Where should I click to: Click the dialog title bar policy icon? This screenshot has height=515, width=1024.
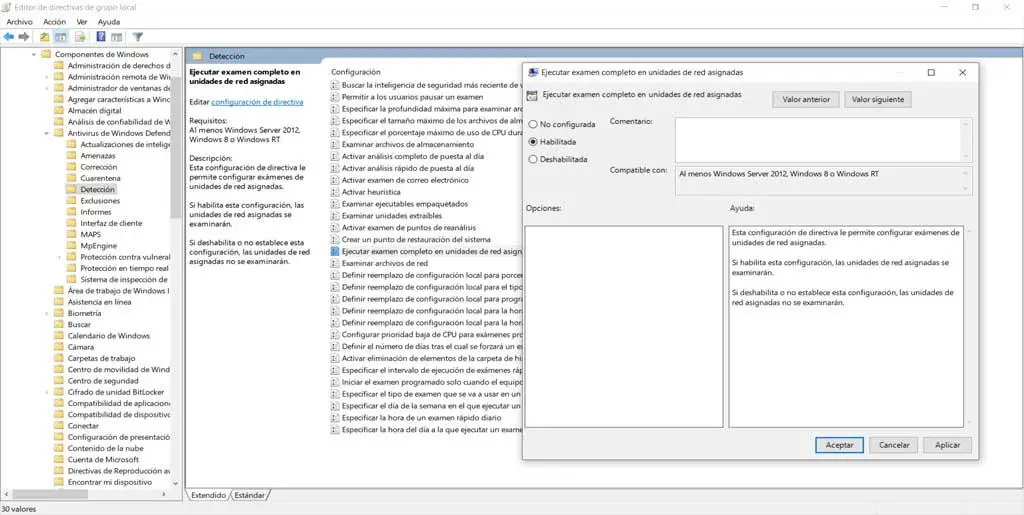point(533,72)
